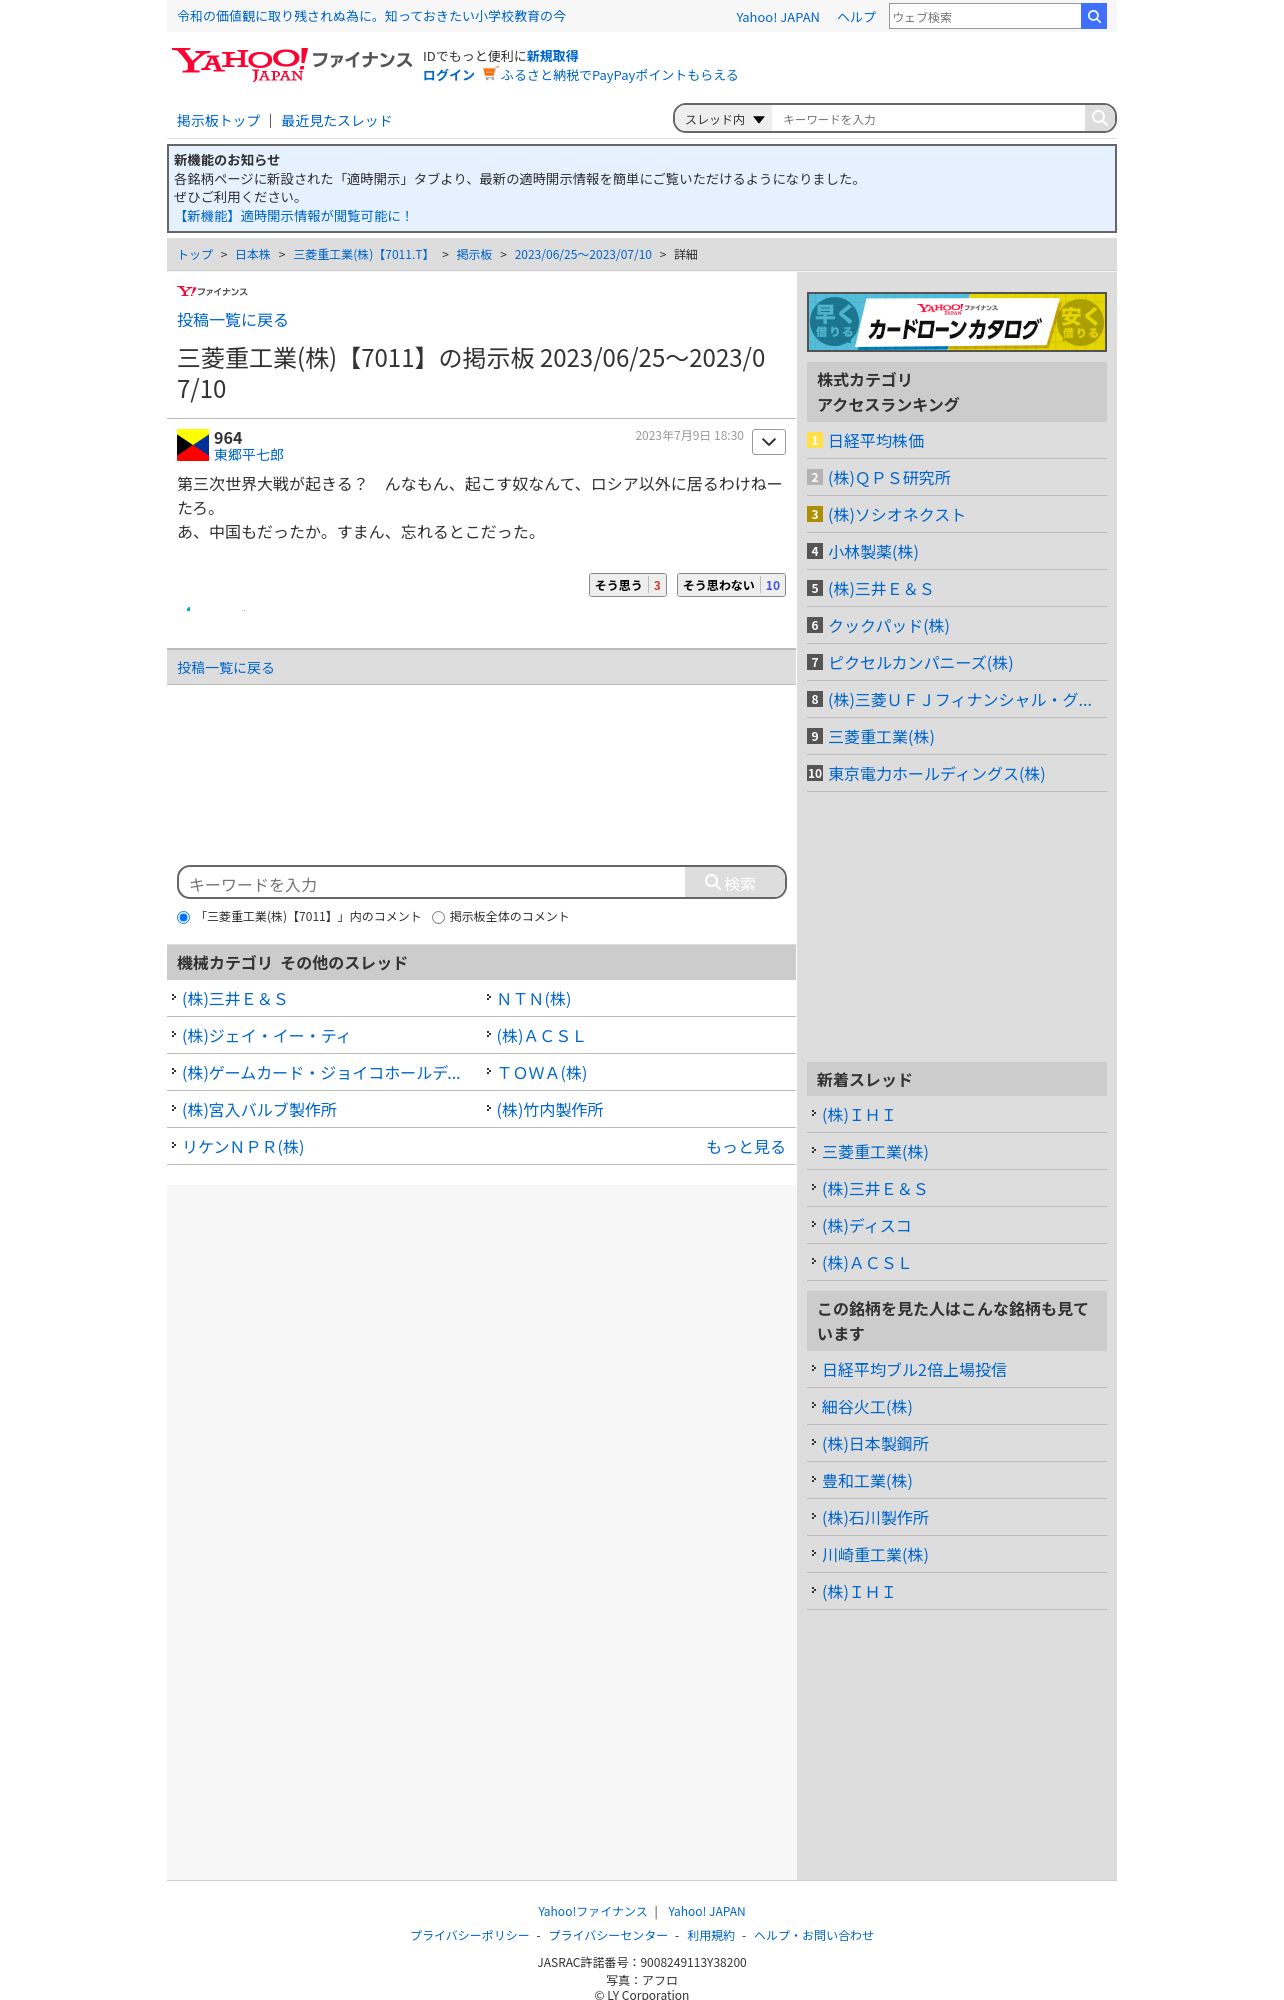Screen dimensions: 1284x2000
Task: Open ranking #2 (株)ＱＰＳ研究所
Action: pyautogui.click(x=889, y=478)
